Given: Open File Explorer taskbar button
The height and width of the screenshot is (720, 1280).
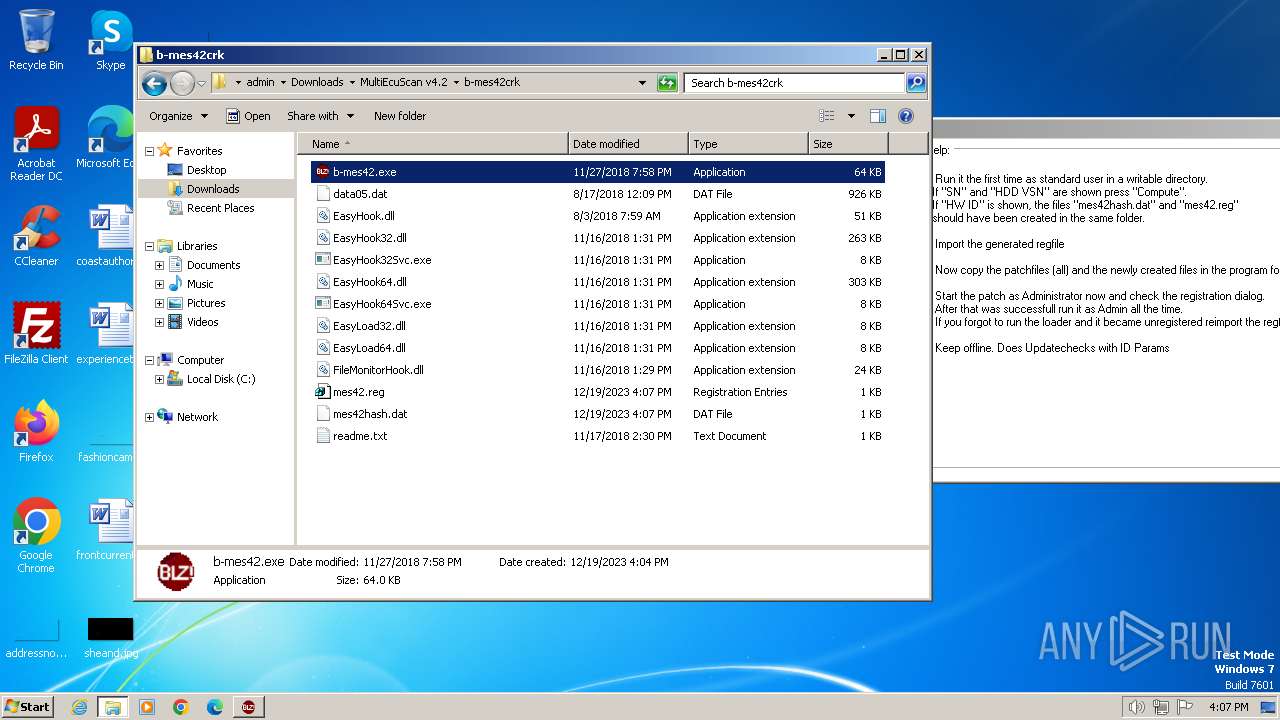Looking at the screenshot, I should tap(113, 707).
